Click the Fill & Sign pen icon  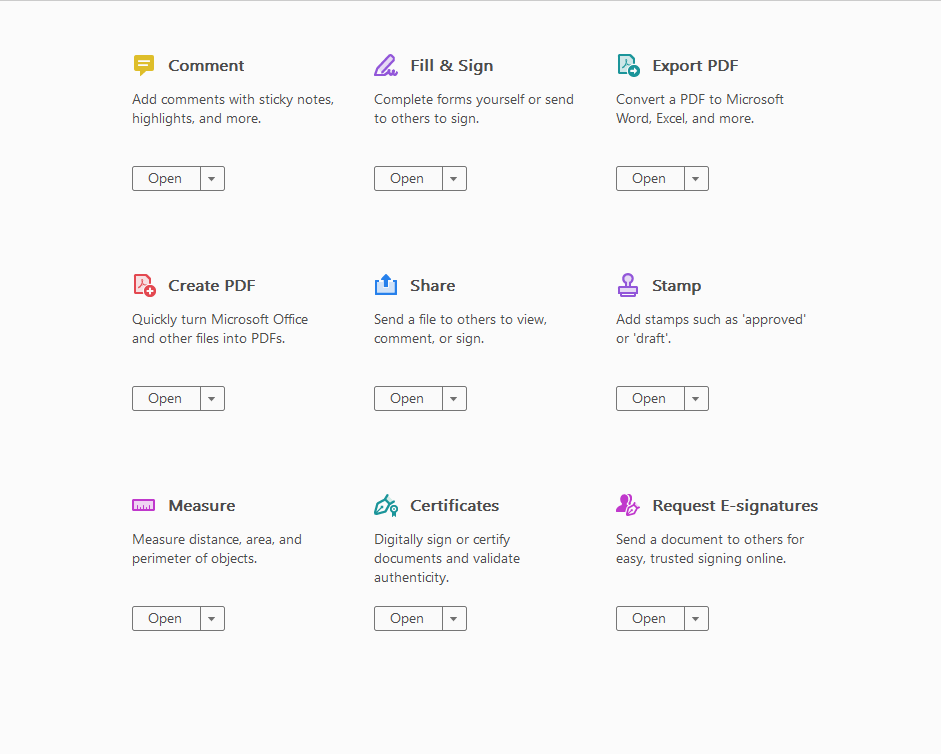[x=386, y=64]
